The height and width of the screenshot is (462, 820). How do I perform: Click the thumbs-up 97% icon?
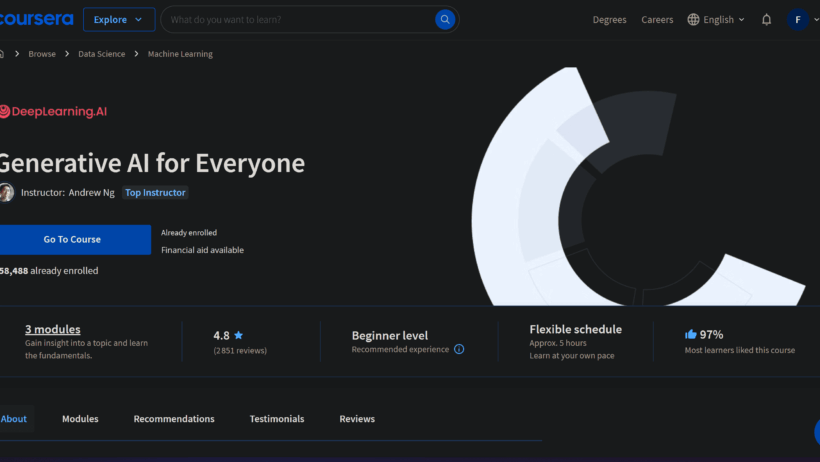(690, 334)
